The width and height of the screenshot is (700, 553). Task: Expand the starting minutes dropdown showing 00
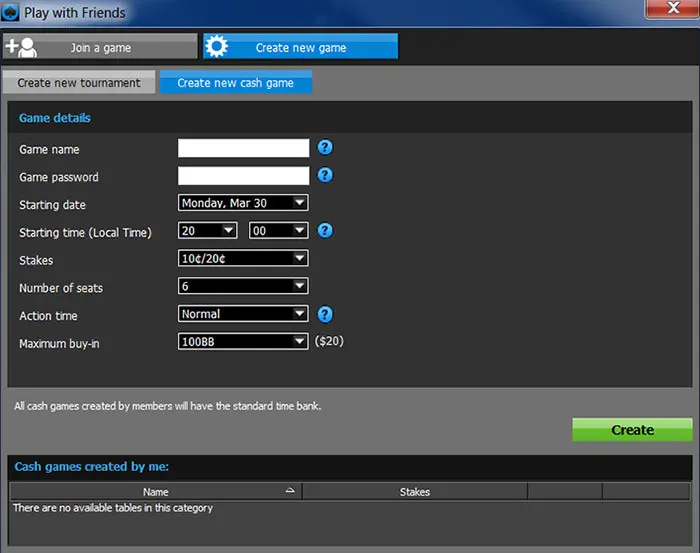tap(278, 231)
